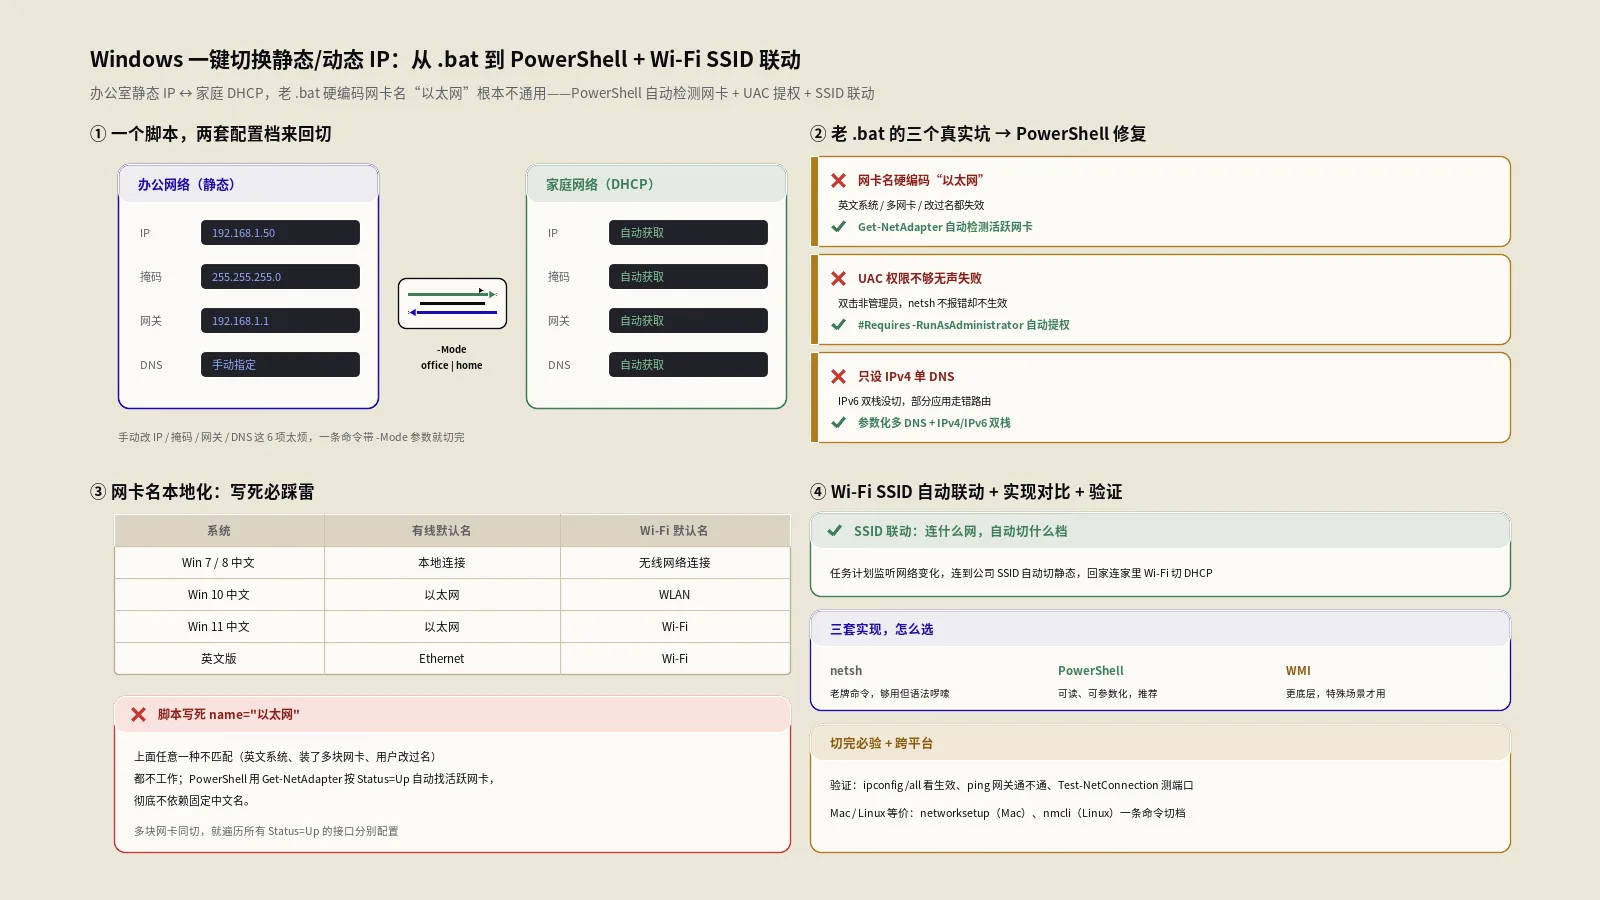This screenshot has height=900, width=1600.
Task: Click the 以太网 cell in Win 10 row
Action: pyautogui.click(x=442, y=595)
